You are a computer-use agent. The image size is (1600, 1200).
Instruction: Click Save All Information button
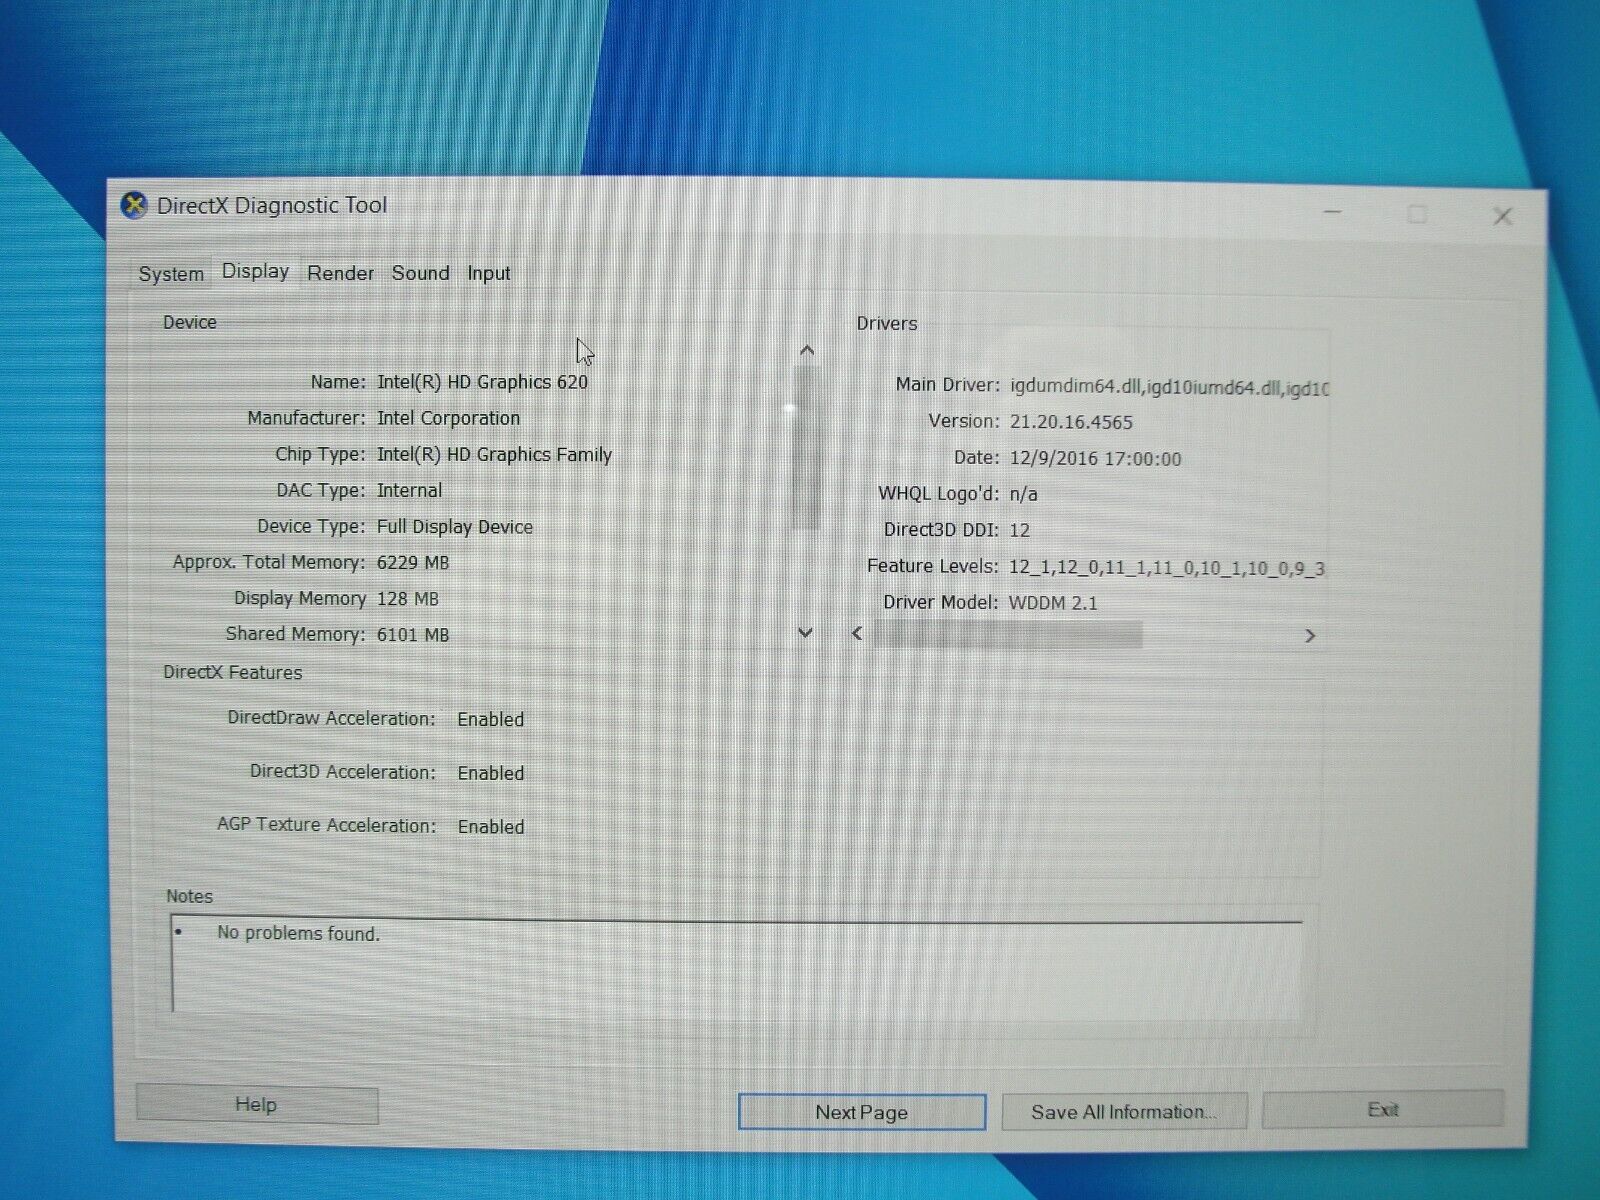click(x=1124, y=1111)
